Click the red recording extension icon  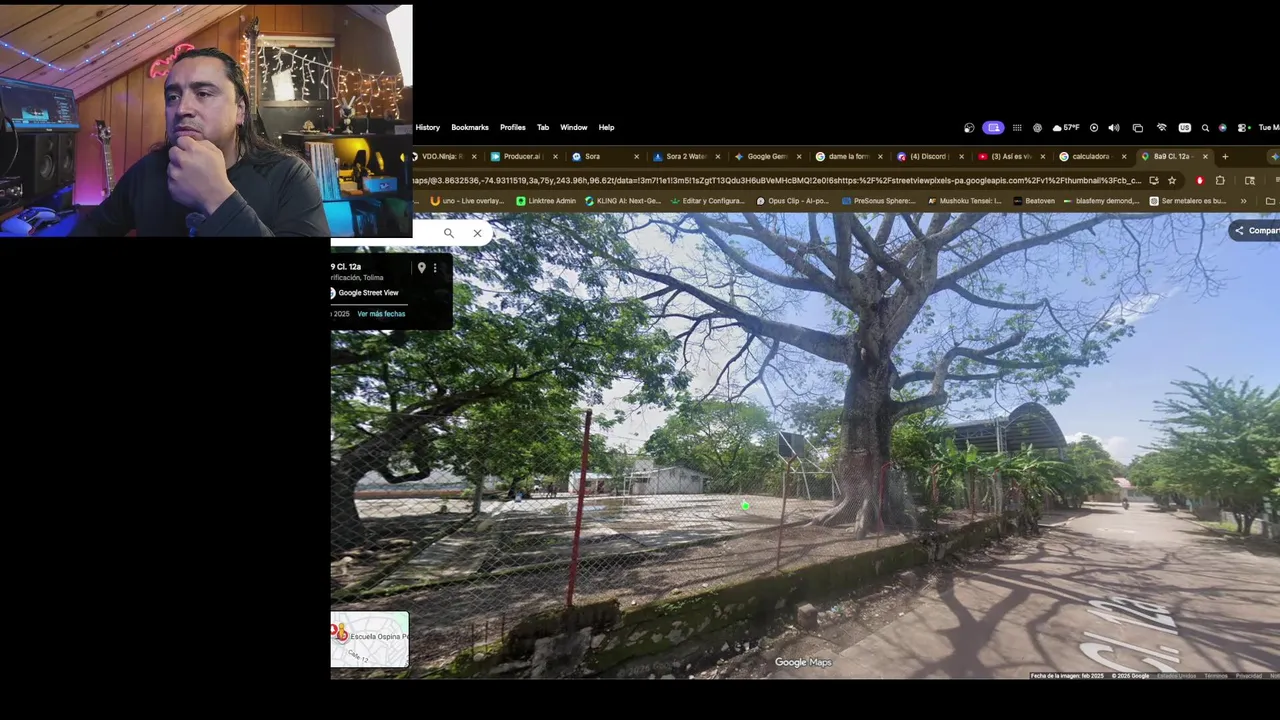1199,181
